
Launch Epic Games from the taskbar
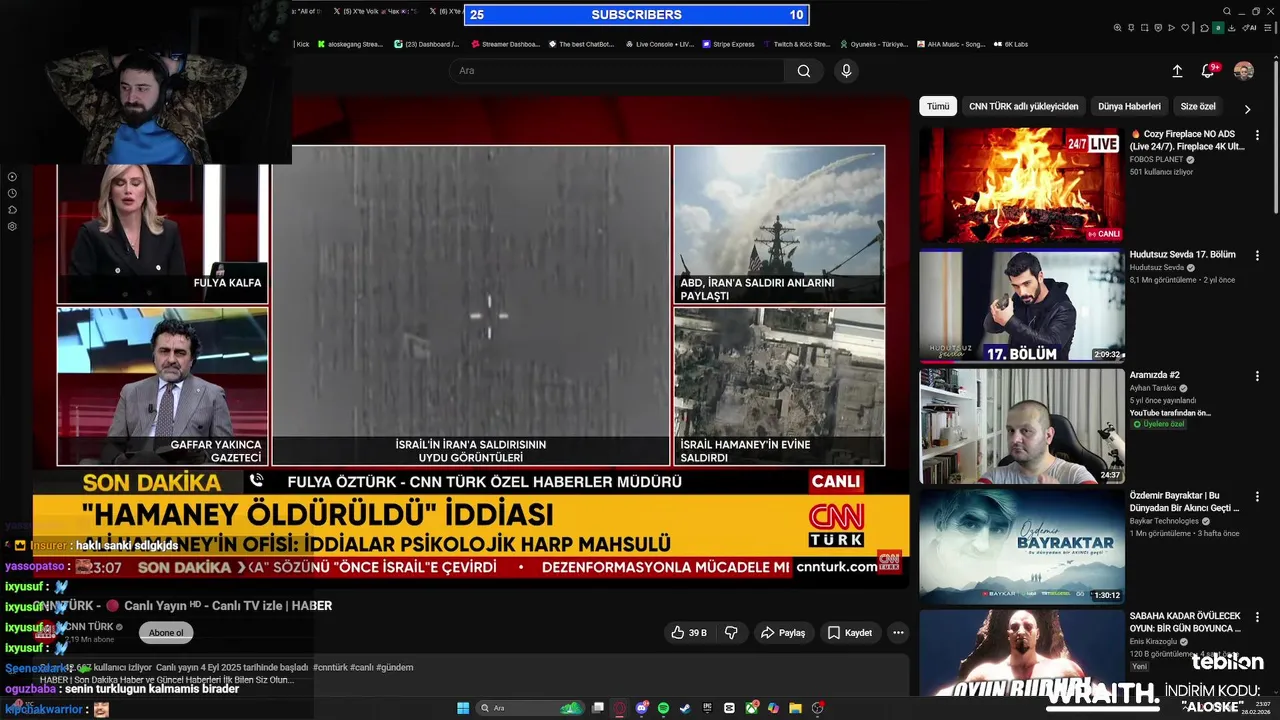tap(707, 708)
